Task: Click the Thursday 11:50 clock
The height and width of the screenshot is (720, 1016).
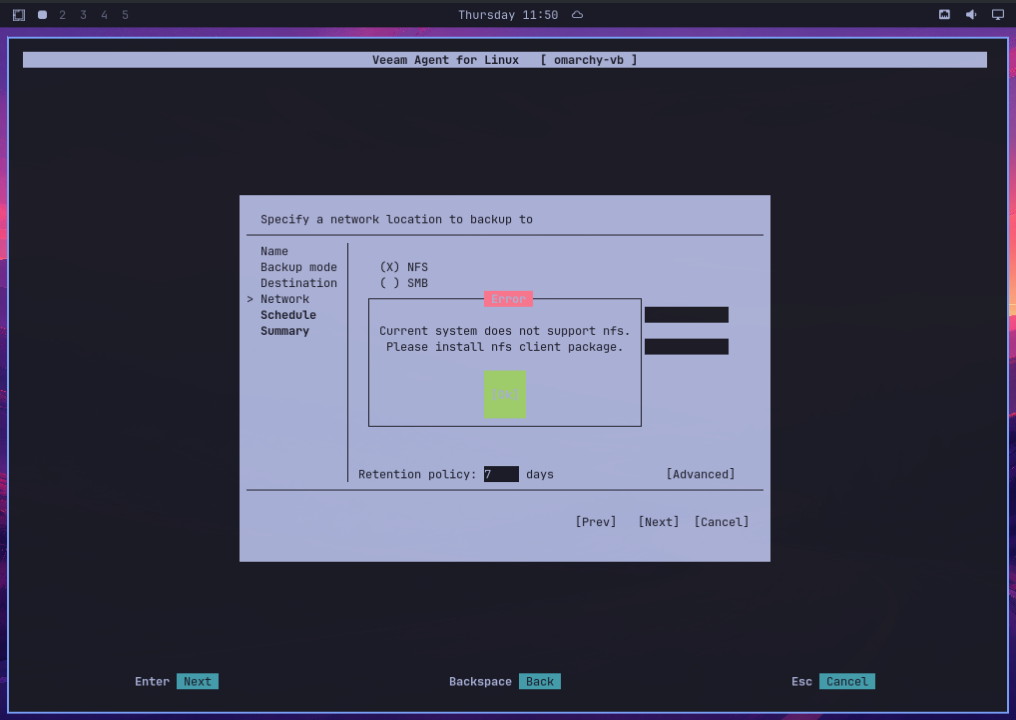Action: pos(508,15)
